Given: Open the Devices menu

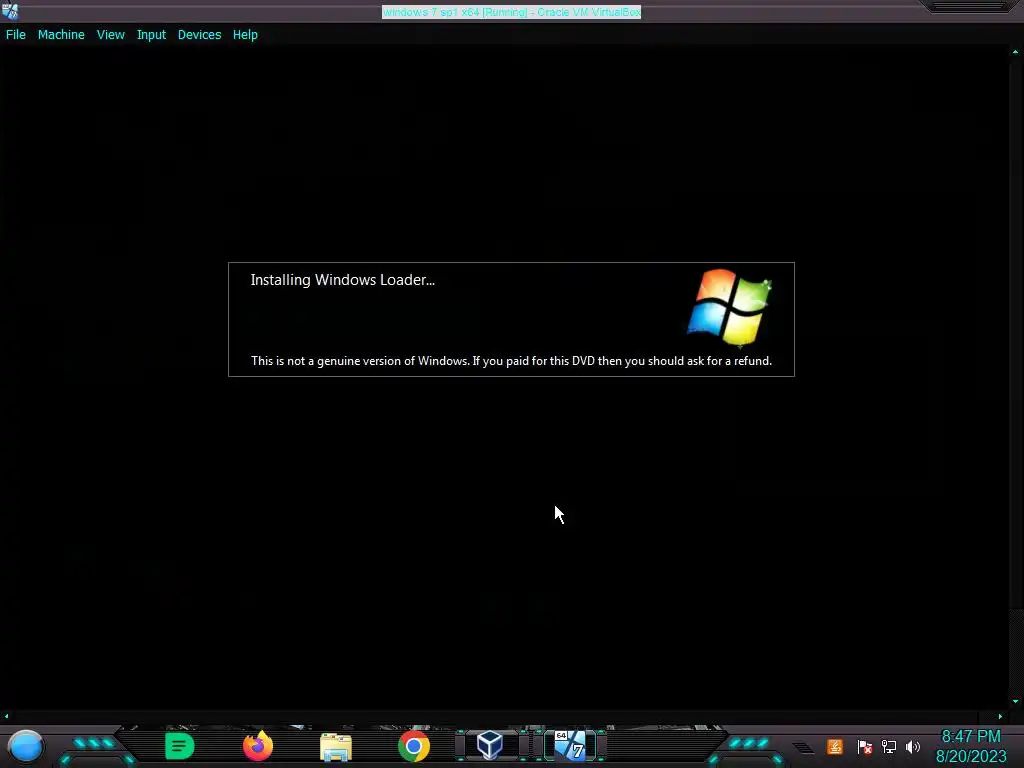Looking at the screenshot, I should [199, 35].
